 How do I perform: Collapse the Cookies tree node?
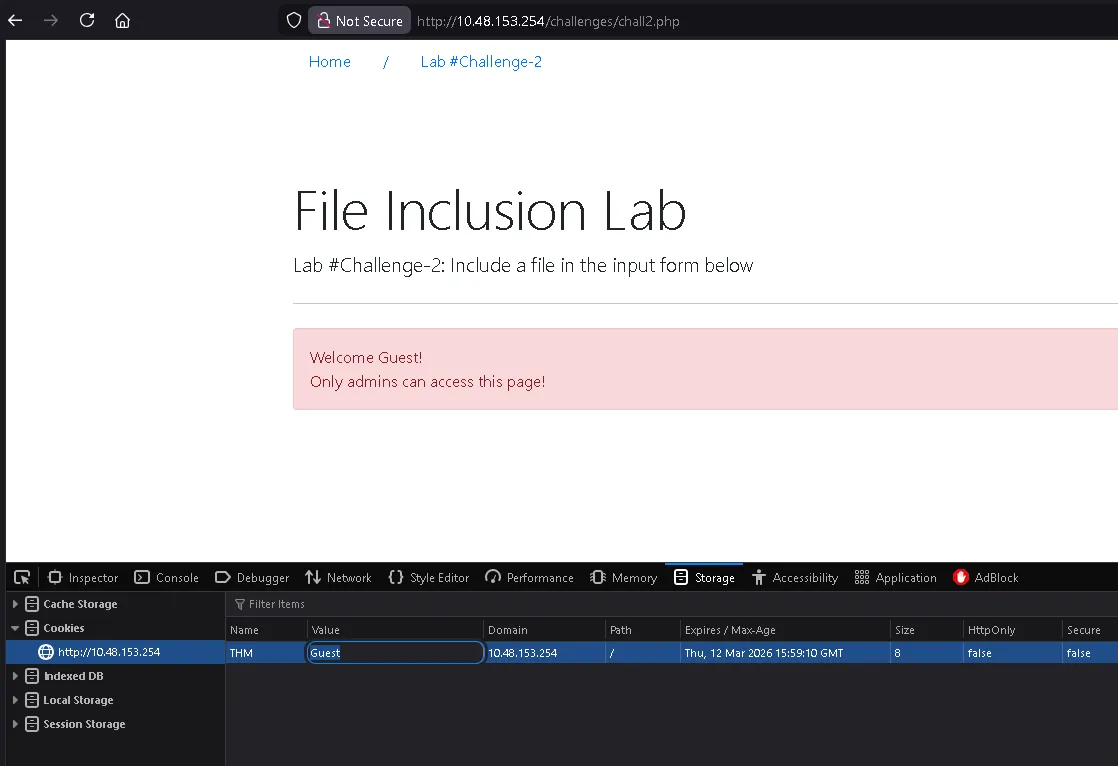point(15,628)
